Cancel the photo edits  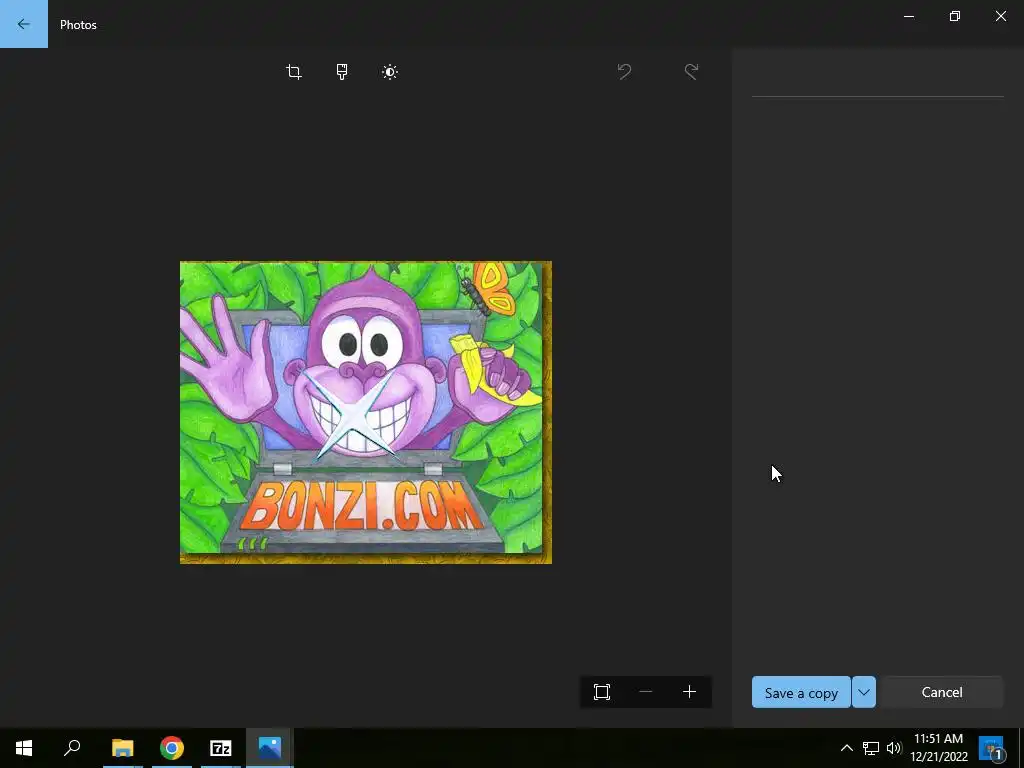pos(942,692)
